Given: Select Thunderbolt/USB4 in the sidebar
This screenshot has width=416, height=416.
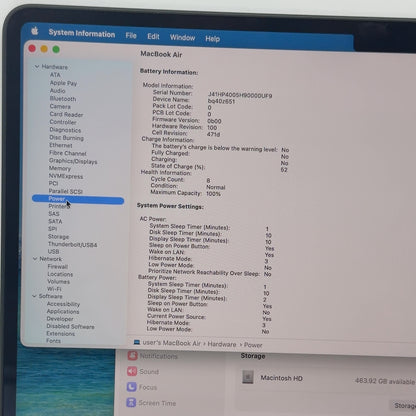Looking at the screenshot, I should pyautogui.click(x=72, y=244).
